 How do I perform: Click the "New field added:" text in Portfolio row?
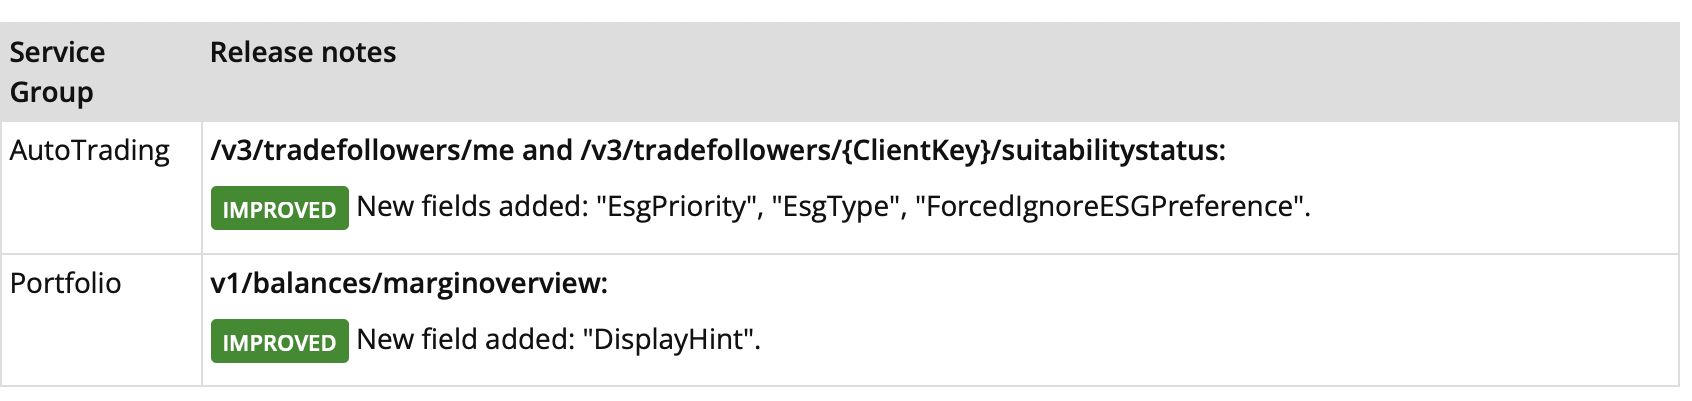point(466,340)
